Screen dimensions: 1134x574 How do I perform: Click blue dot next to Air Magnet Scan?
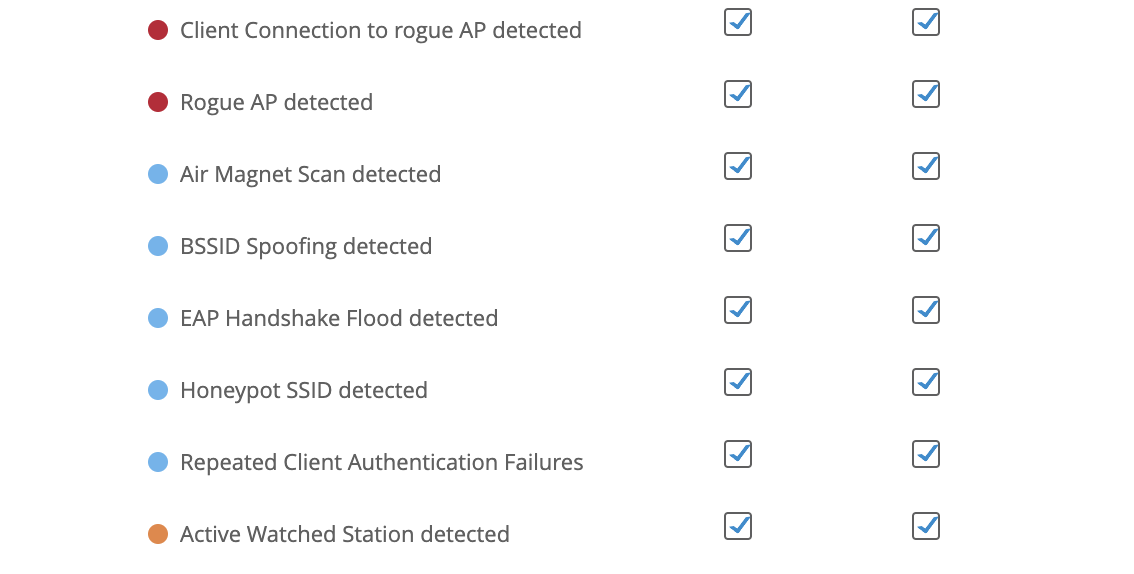click(158, 174)
